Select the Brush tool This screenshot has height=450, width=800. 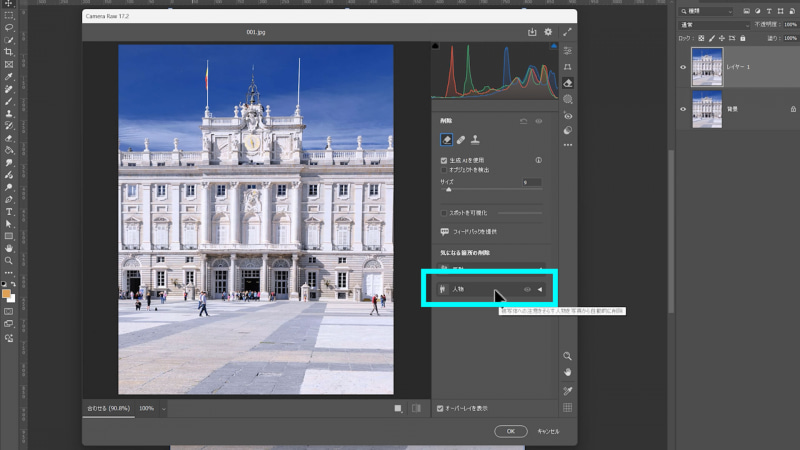tap(9, 102)
